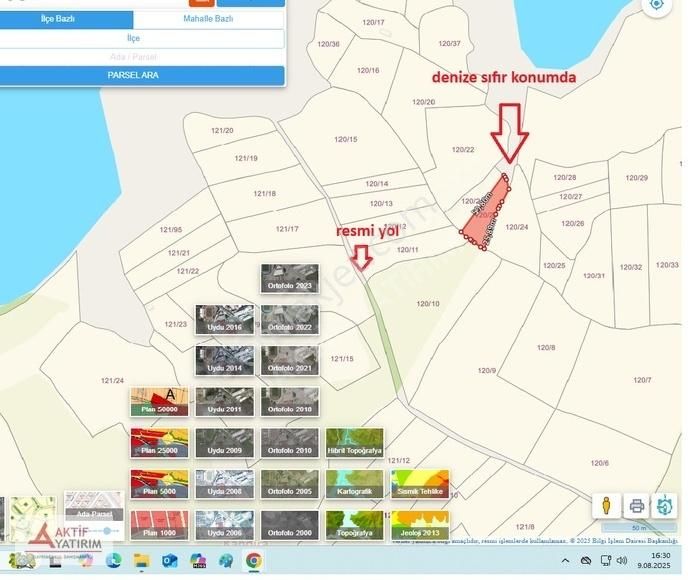Select Topoğrafya basemap
The width and height of the screenshot is (688, 580).
(355, 525)
